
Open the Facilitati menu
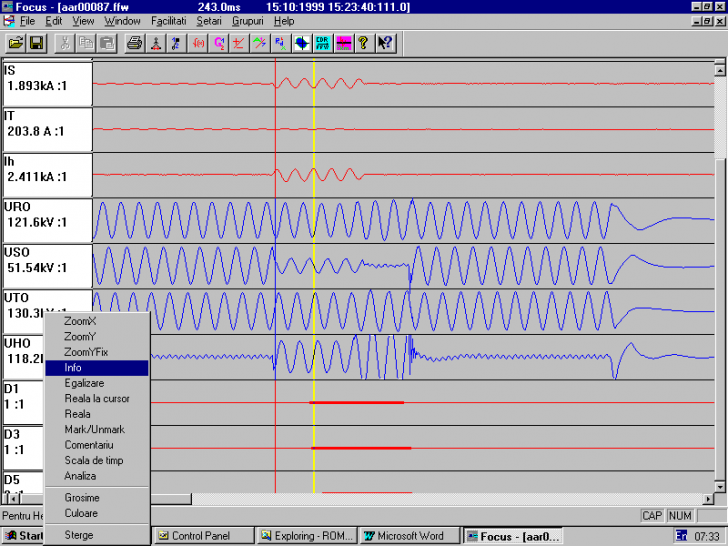point(168,21)
